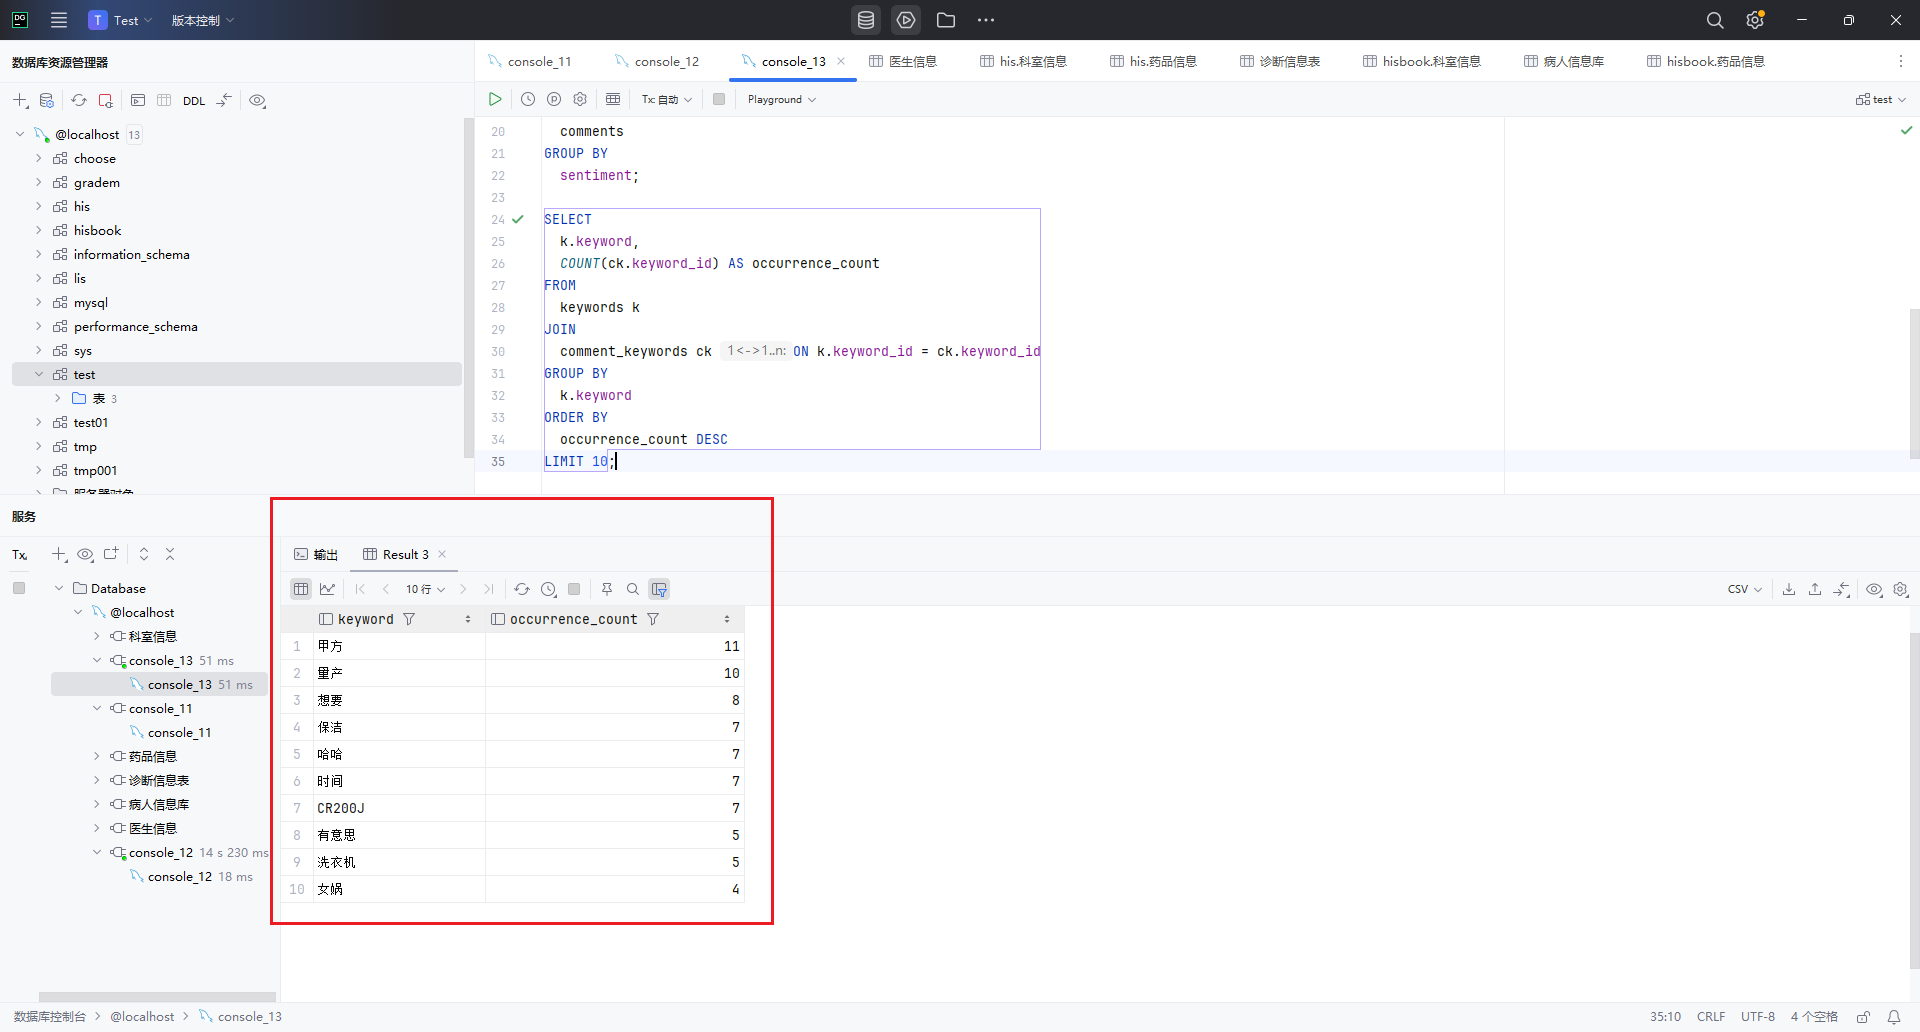Toggle read-only lock in status bar

[1864, 1017]
